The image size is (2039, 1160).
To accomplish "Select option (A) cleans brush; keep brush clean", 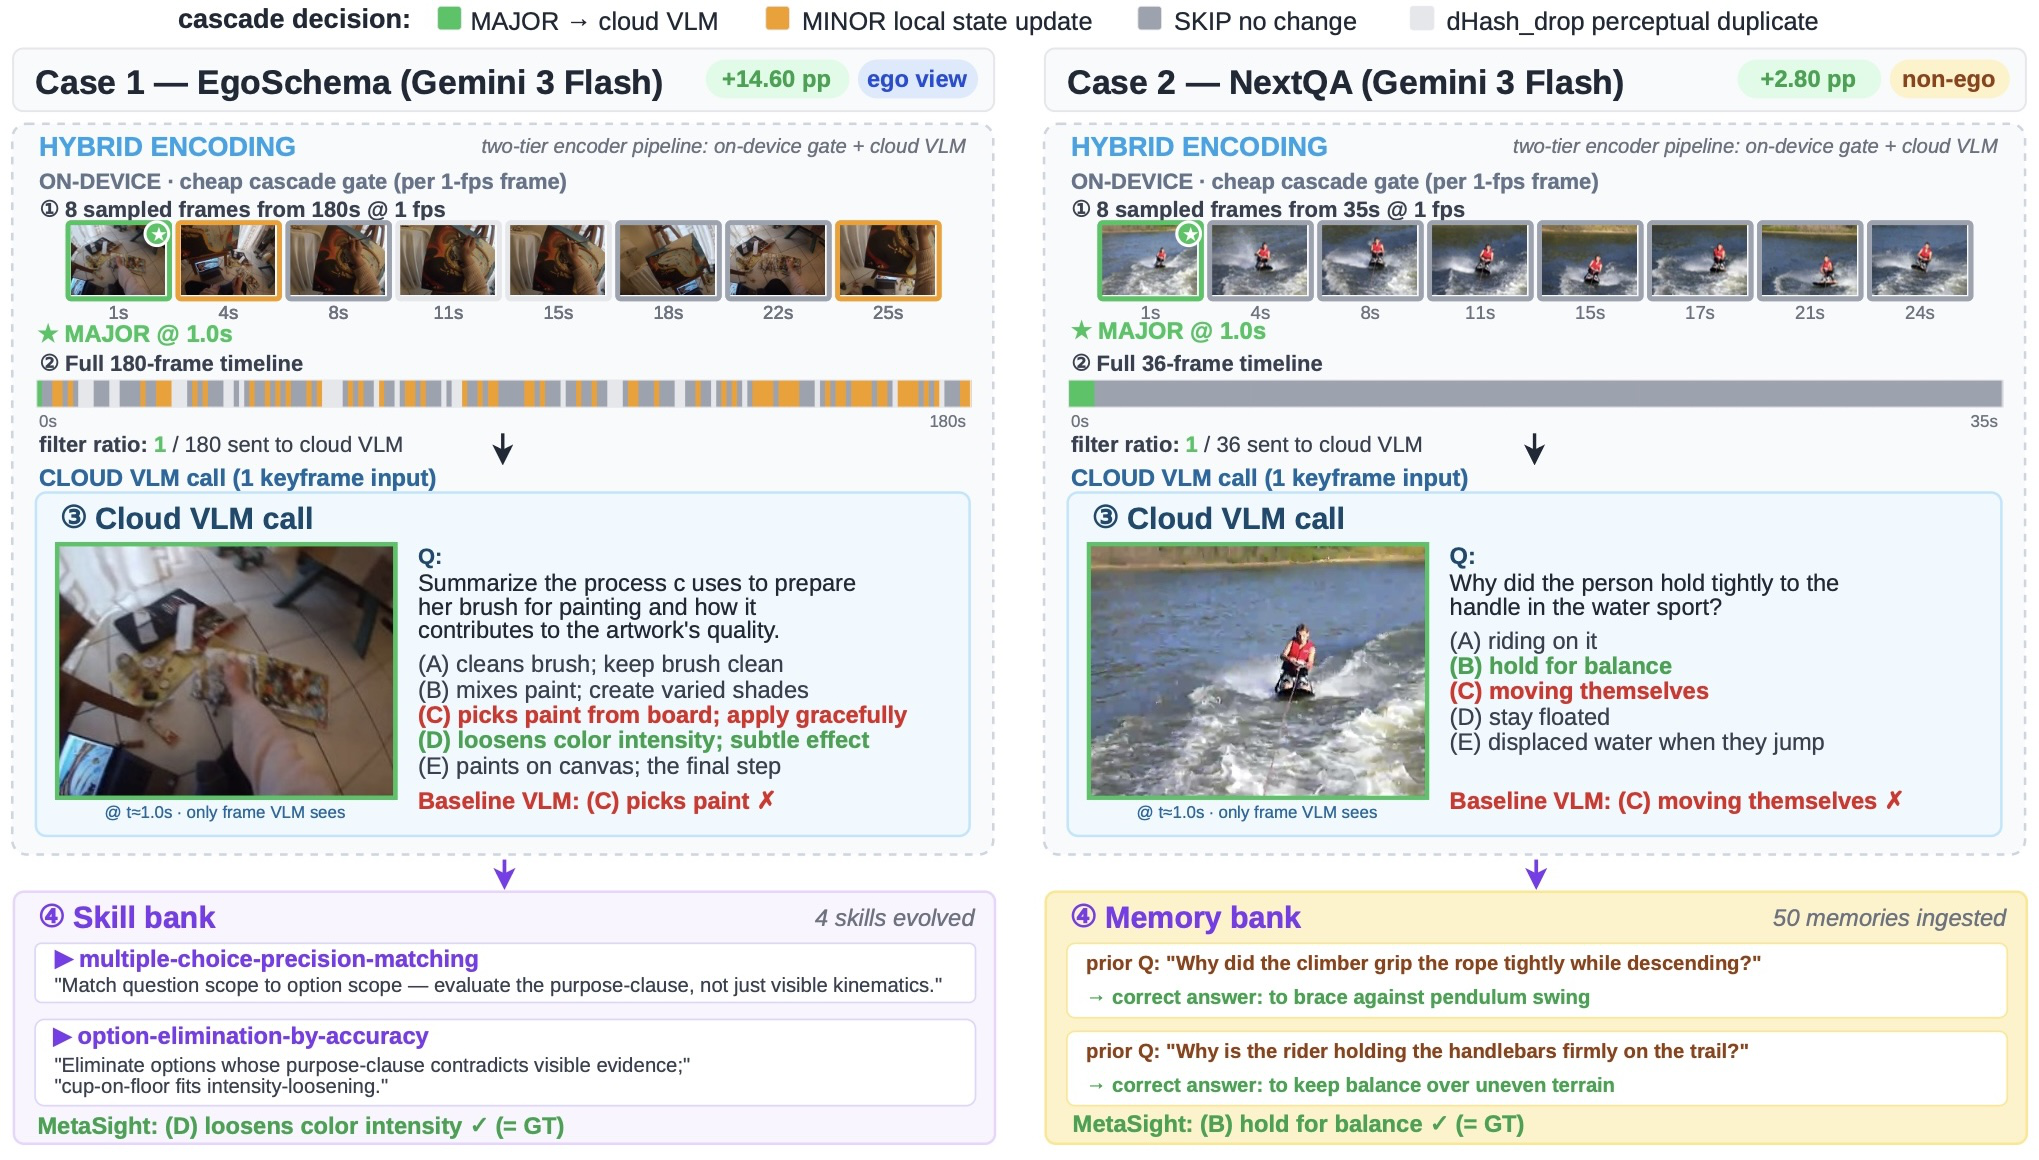I will point(600,664).
